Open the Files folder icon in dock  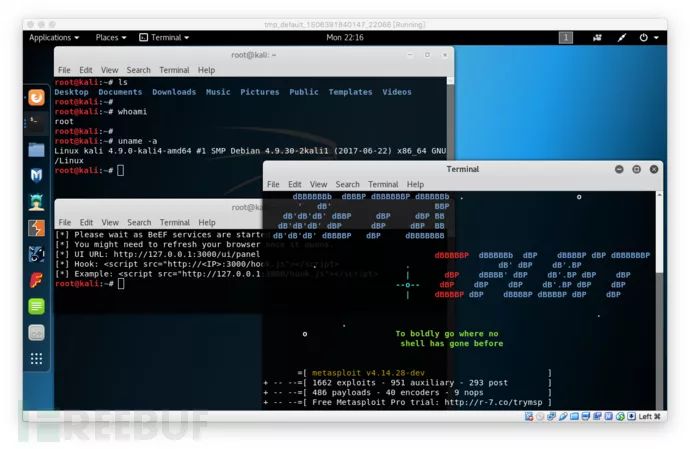pos(37,150)
